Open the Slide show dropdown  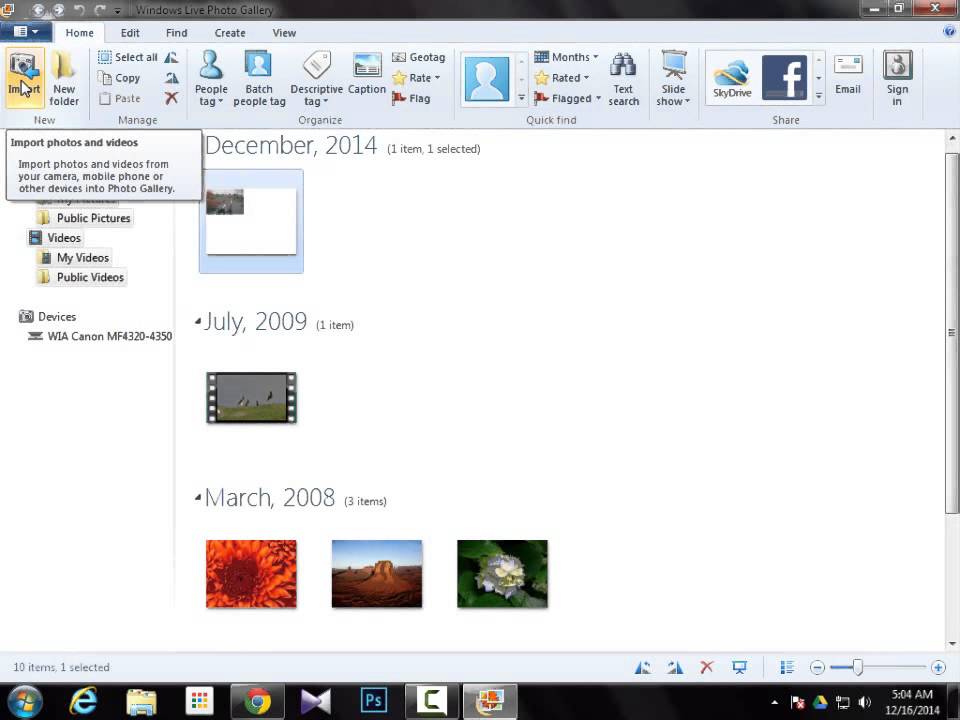click(673, 78)
